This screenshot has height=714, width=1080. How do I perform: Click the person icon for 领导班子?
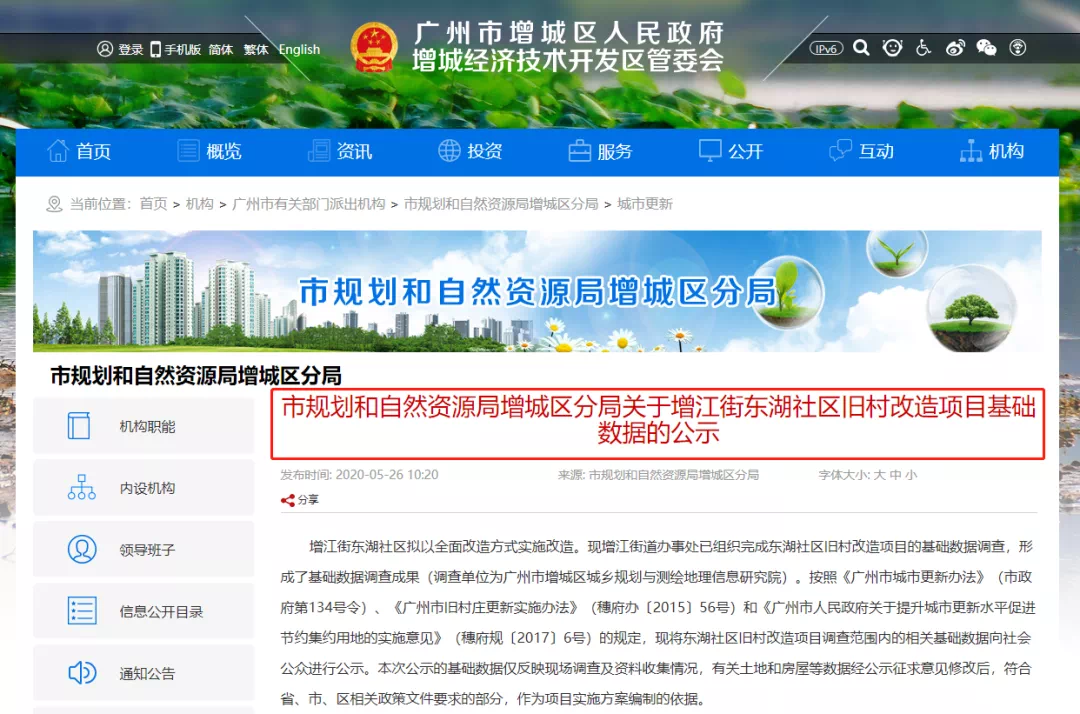pyautogui.click(x=82, y=549)
